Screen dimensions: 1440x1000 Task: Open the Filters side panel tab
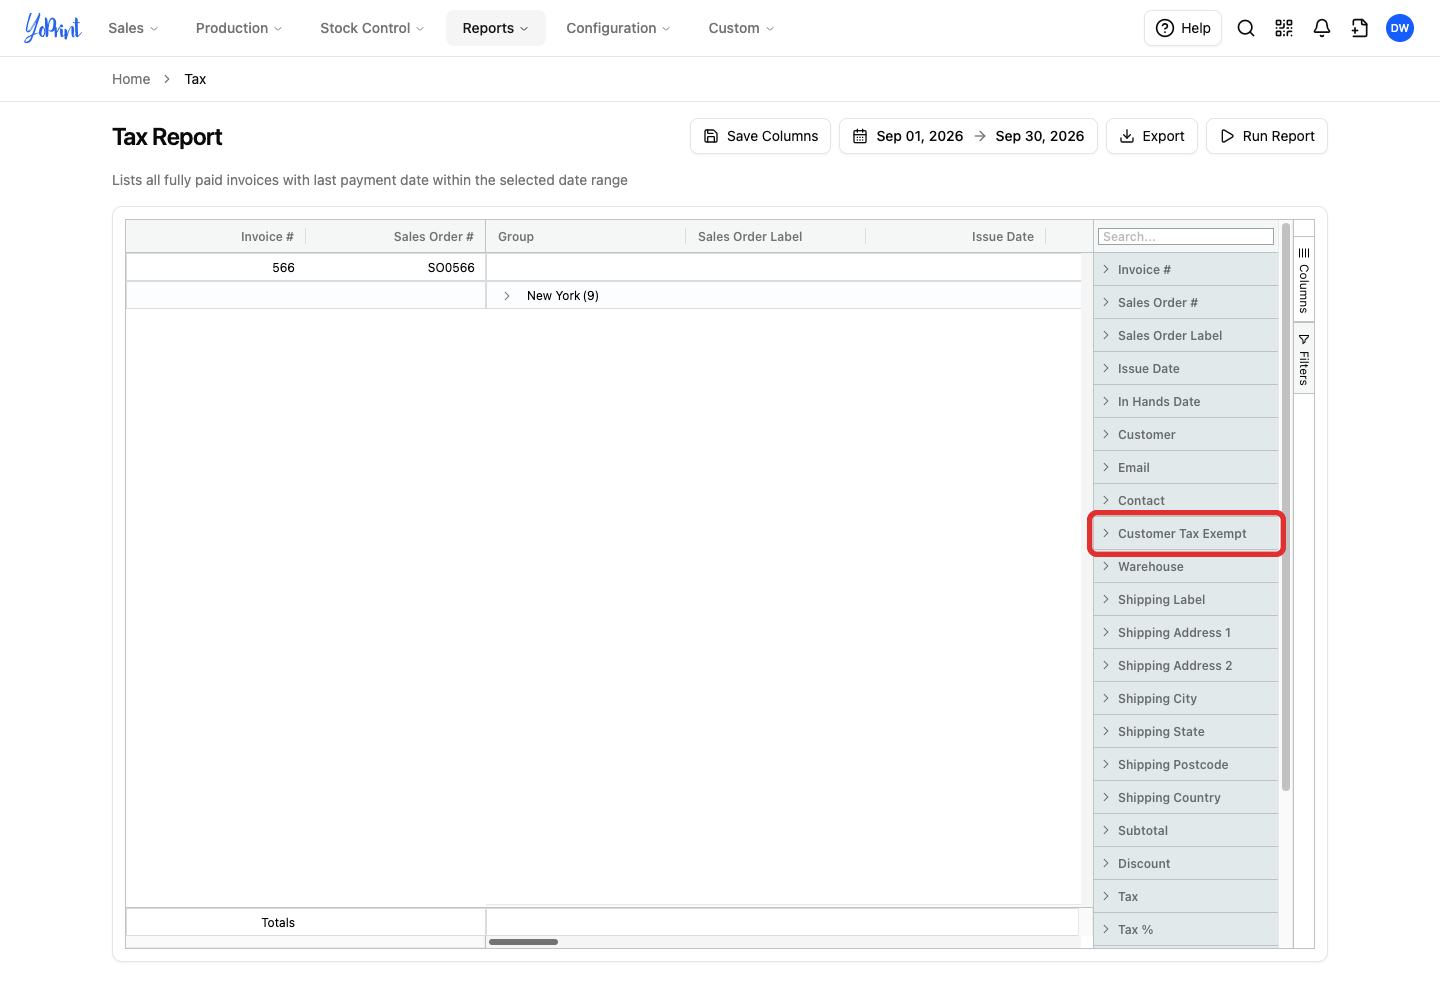tap(1304, 361)
